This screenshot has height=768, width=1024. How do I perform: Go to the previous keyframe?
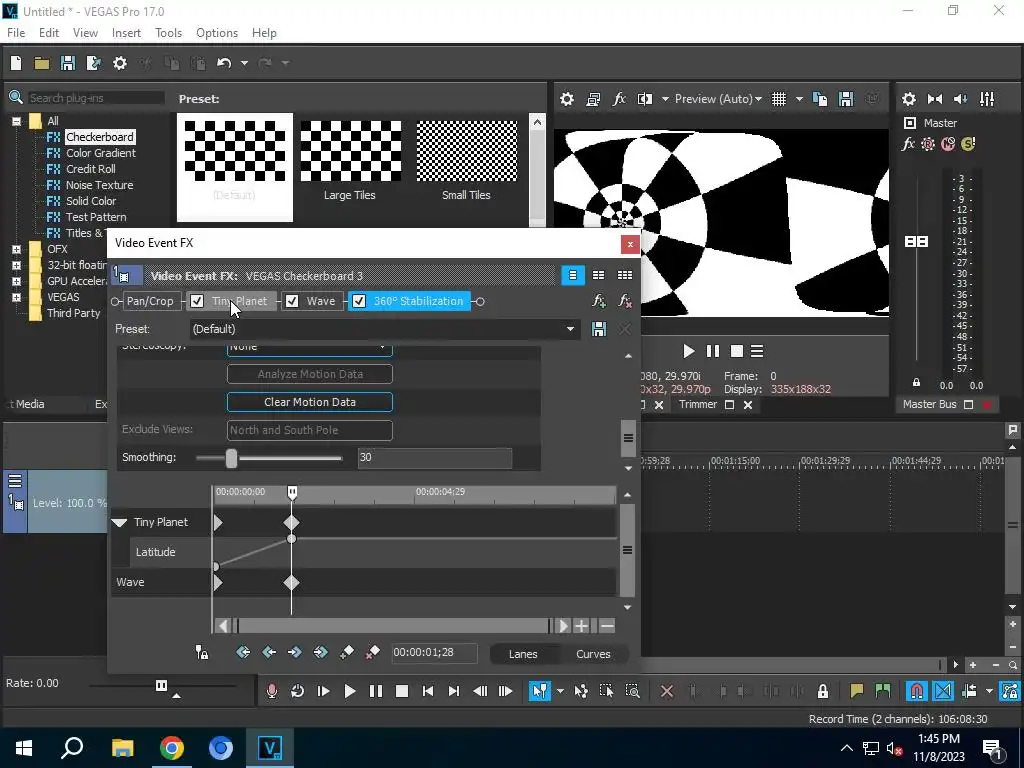269,652
